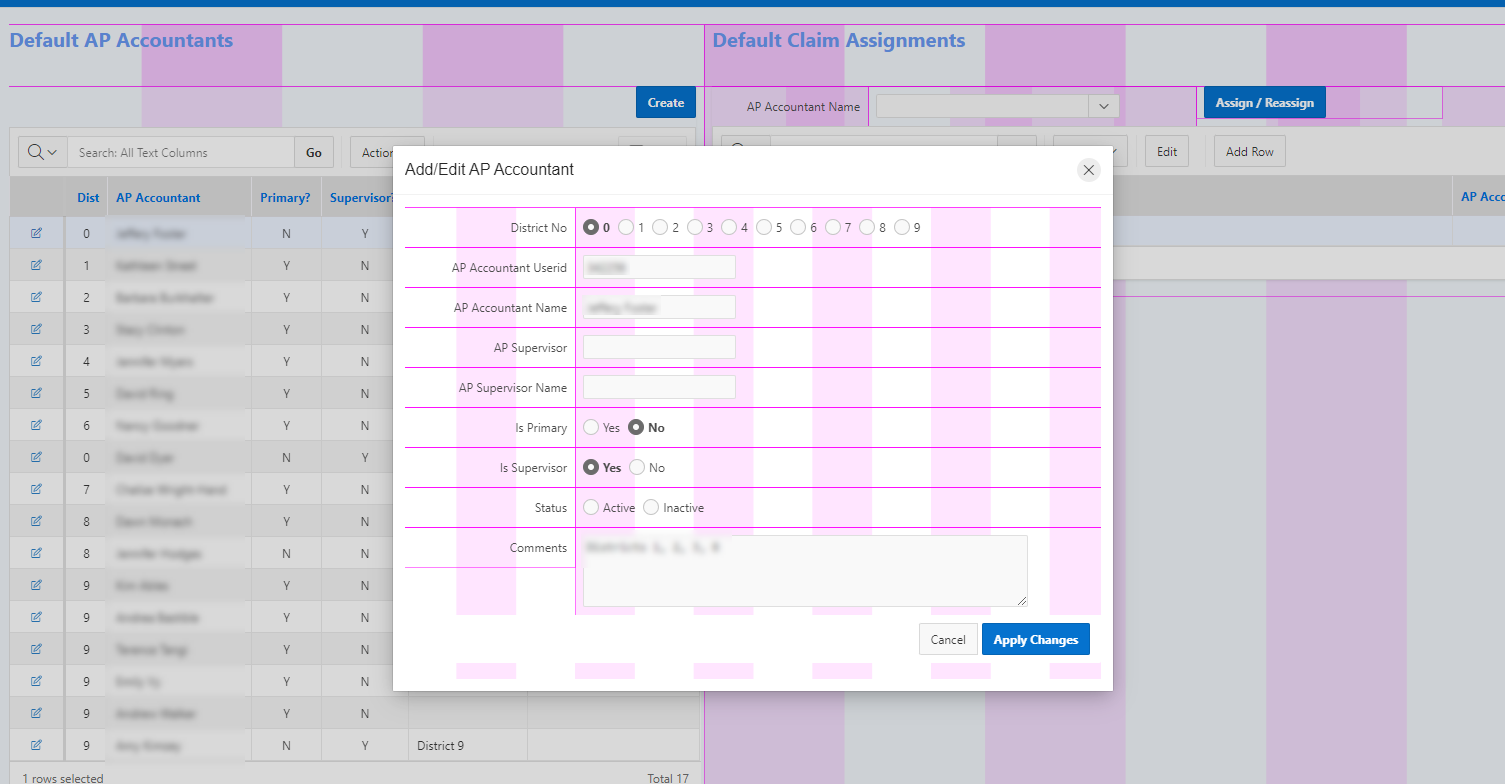Click the Apply Changes button
The height and width of the screenshot is (784, 1505).
[1035, 640]
